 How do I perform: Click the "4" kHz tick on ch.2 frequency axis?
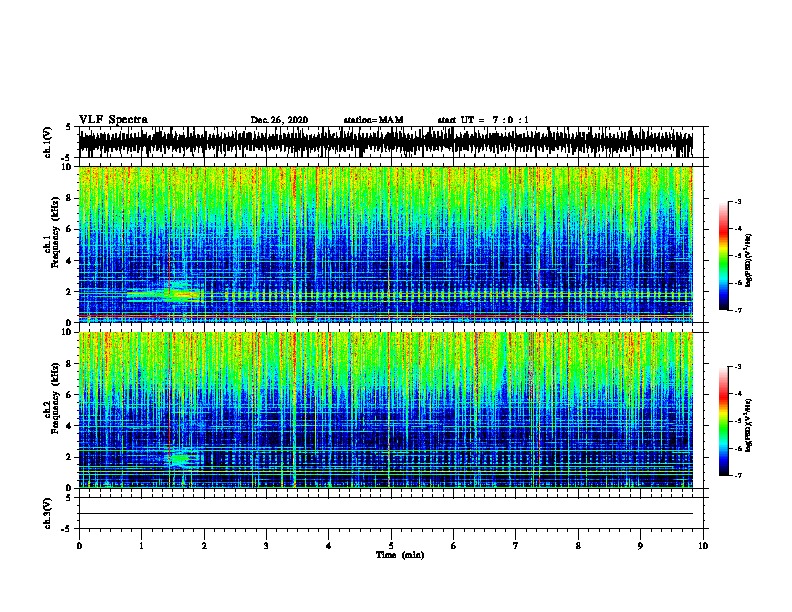click(x=69, y=426)
